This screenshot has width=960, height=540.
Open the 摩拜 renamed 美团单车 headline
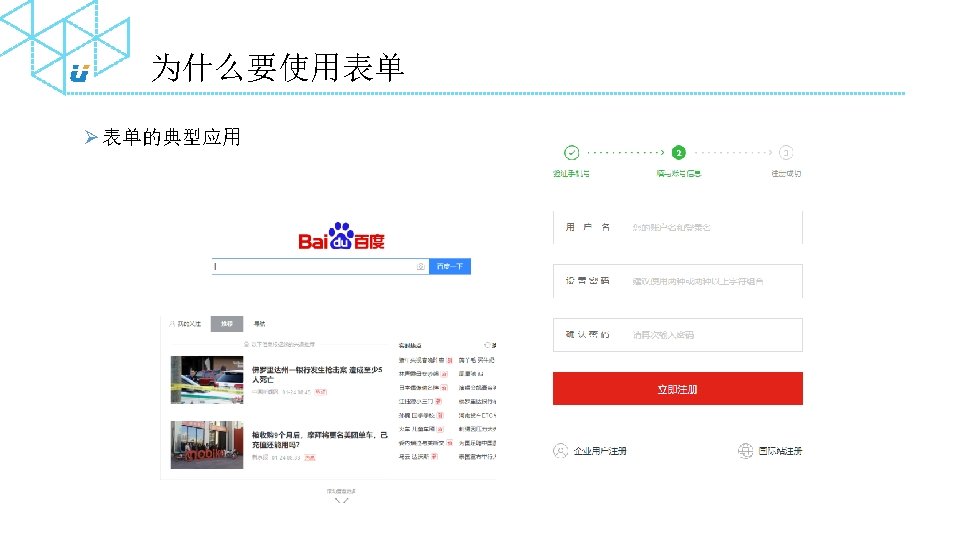click(x=320, y=439)
